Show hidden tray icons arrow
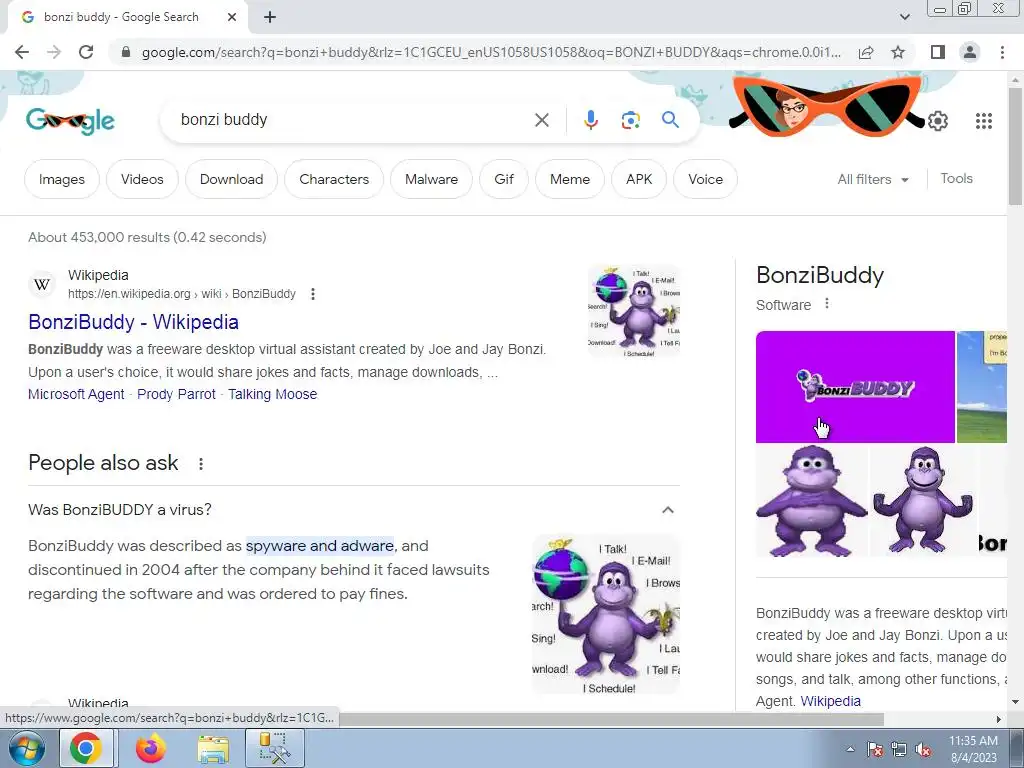The width and height of the screenshot is (1024, 768). click(850, 749)
